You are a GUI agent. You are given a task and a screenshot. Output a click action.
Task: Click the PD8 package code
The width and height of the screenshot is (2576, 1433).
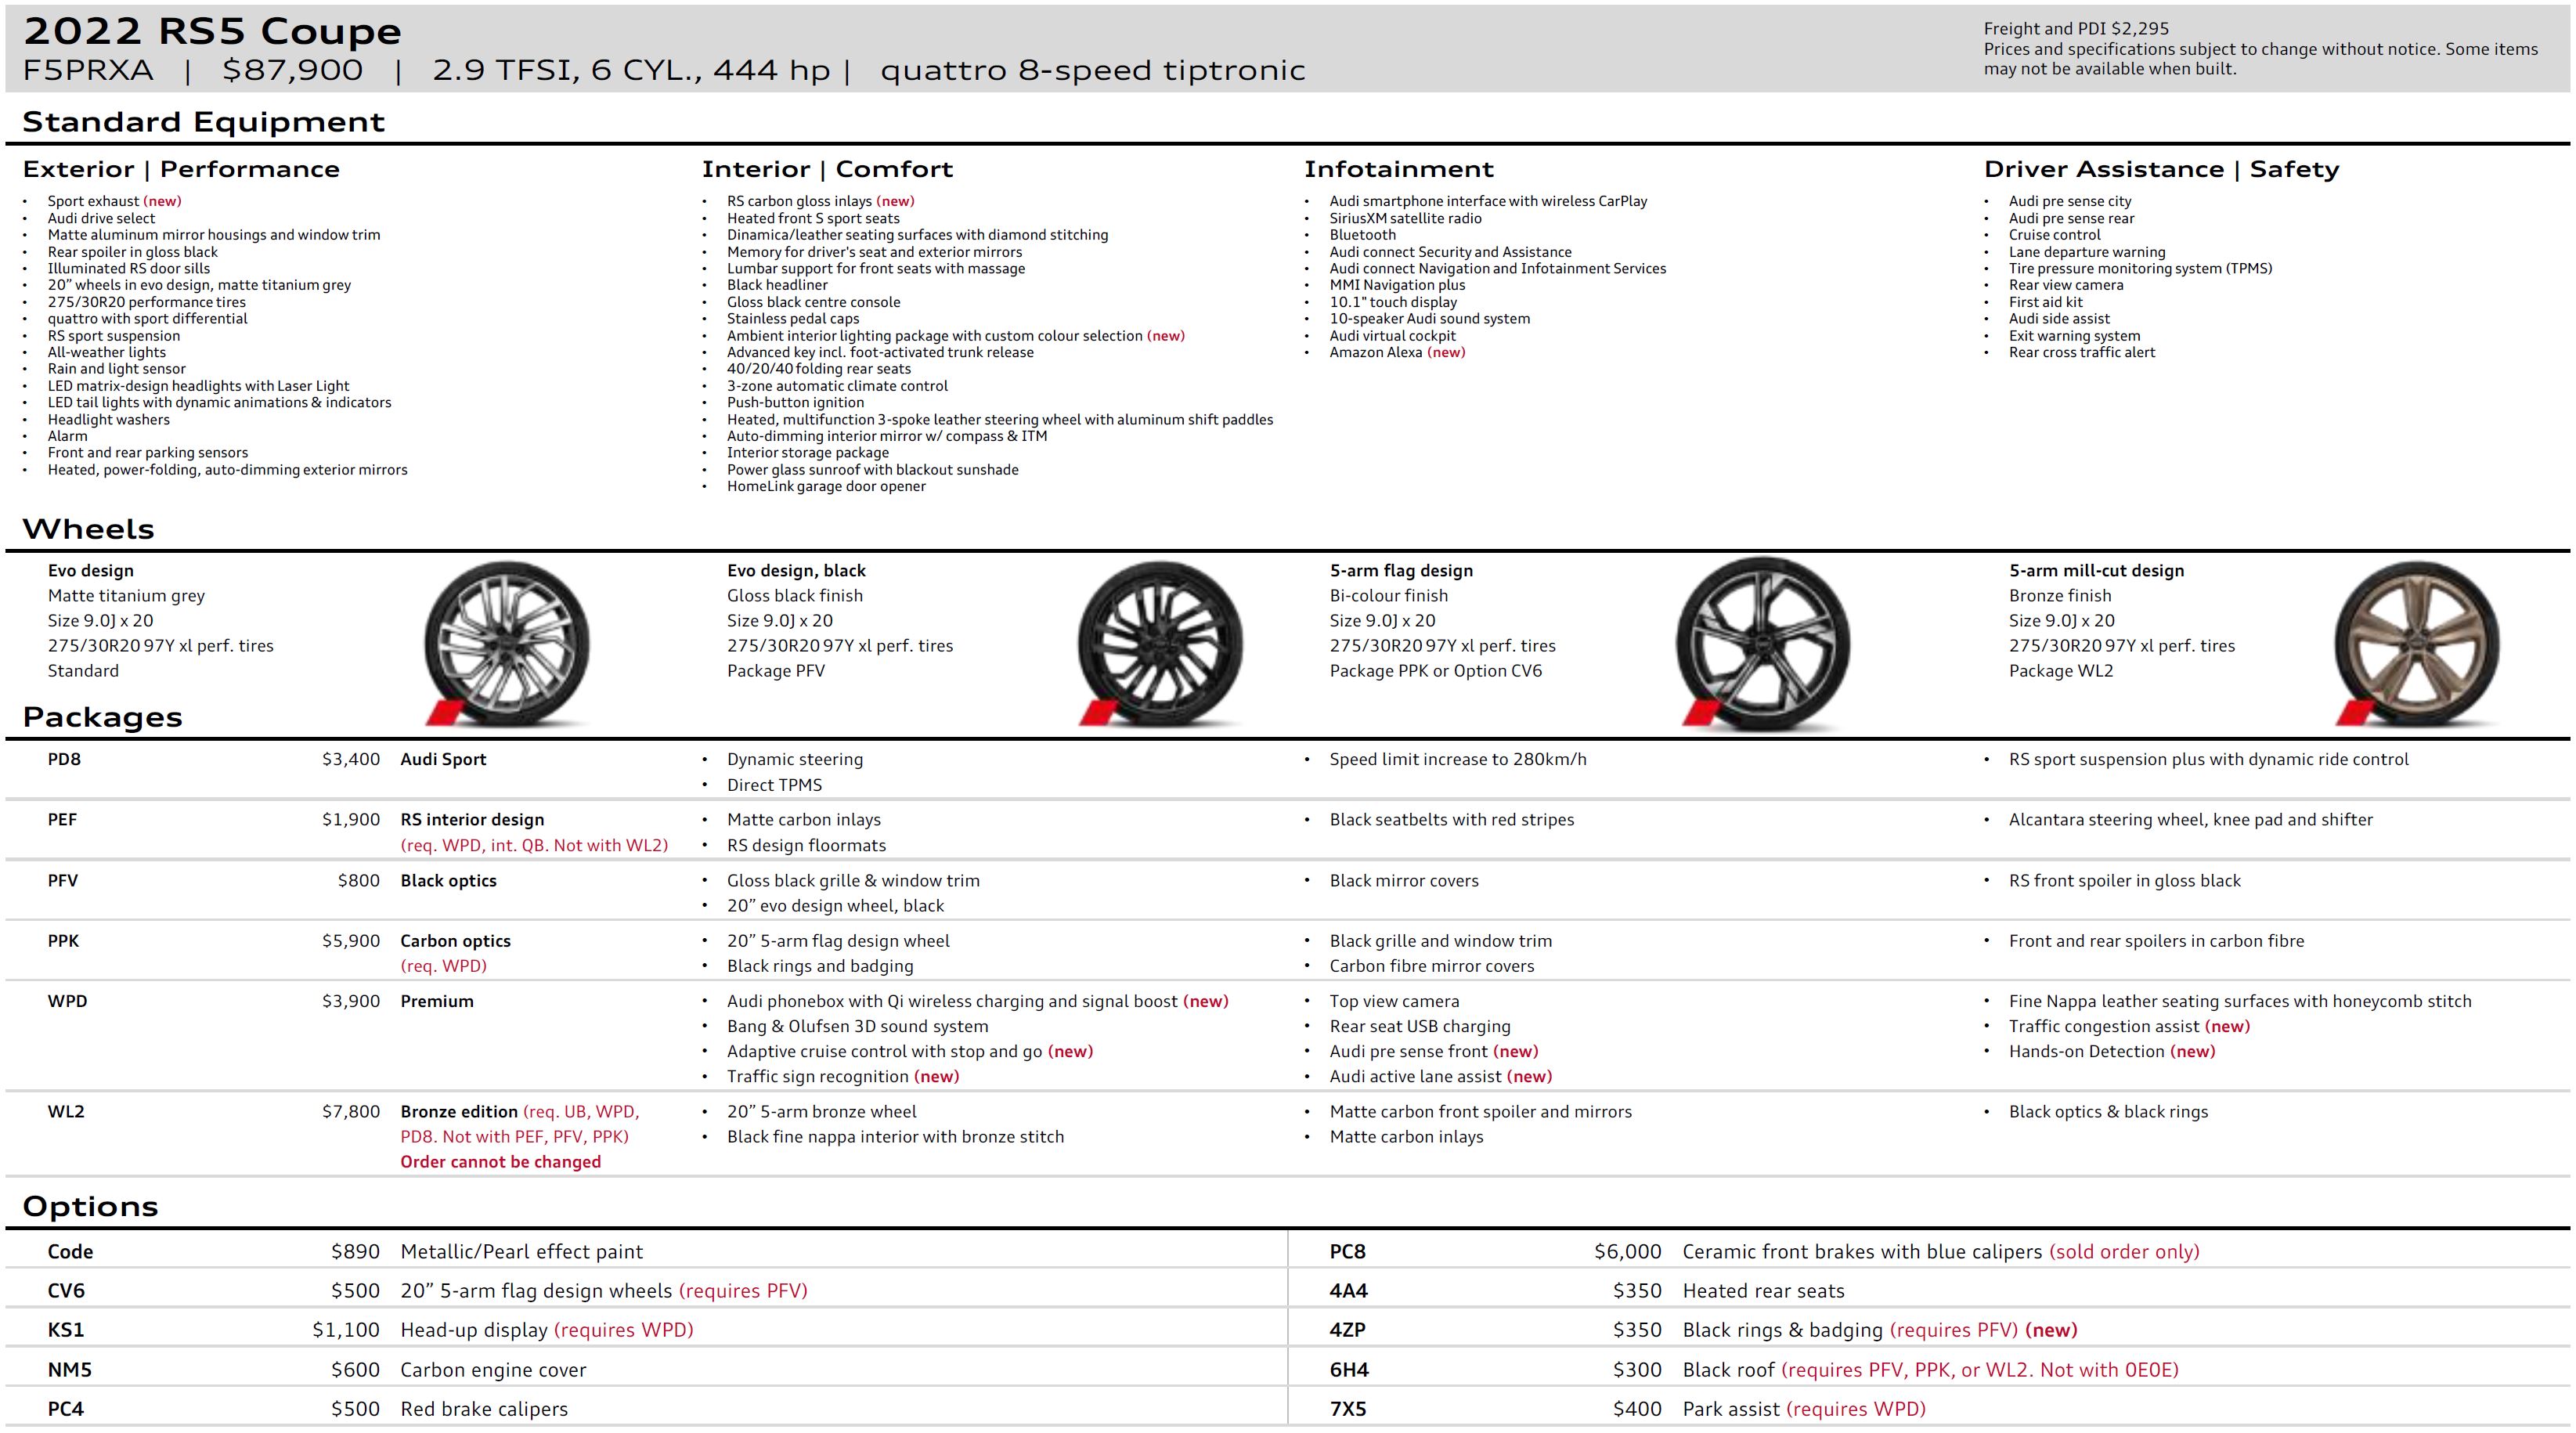(64, 759)
